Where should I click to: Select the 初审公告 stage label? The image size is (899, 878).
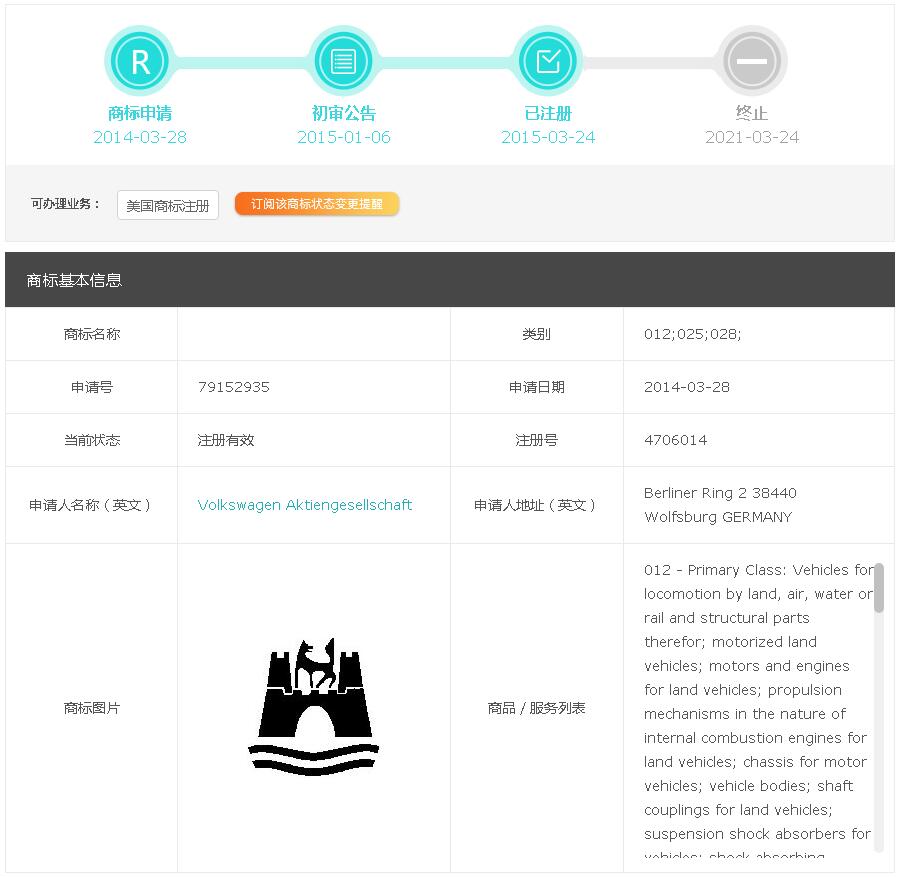coord(344,113)
